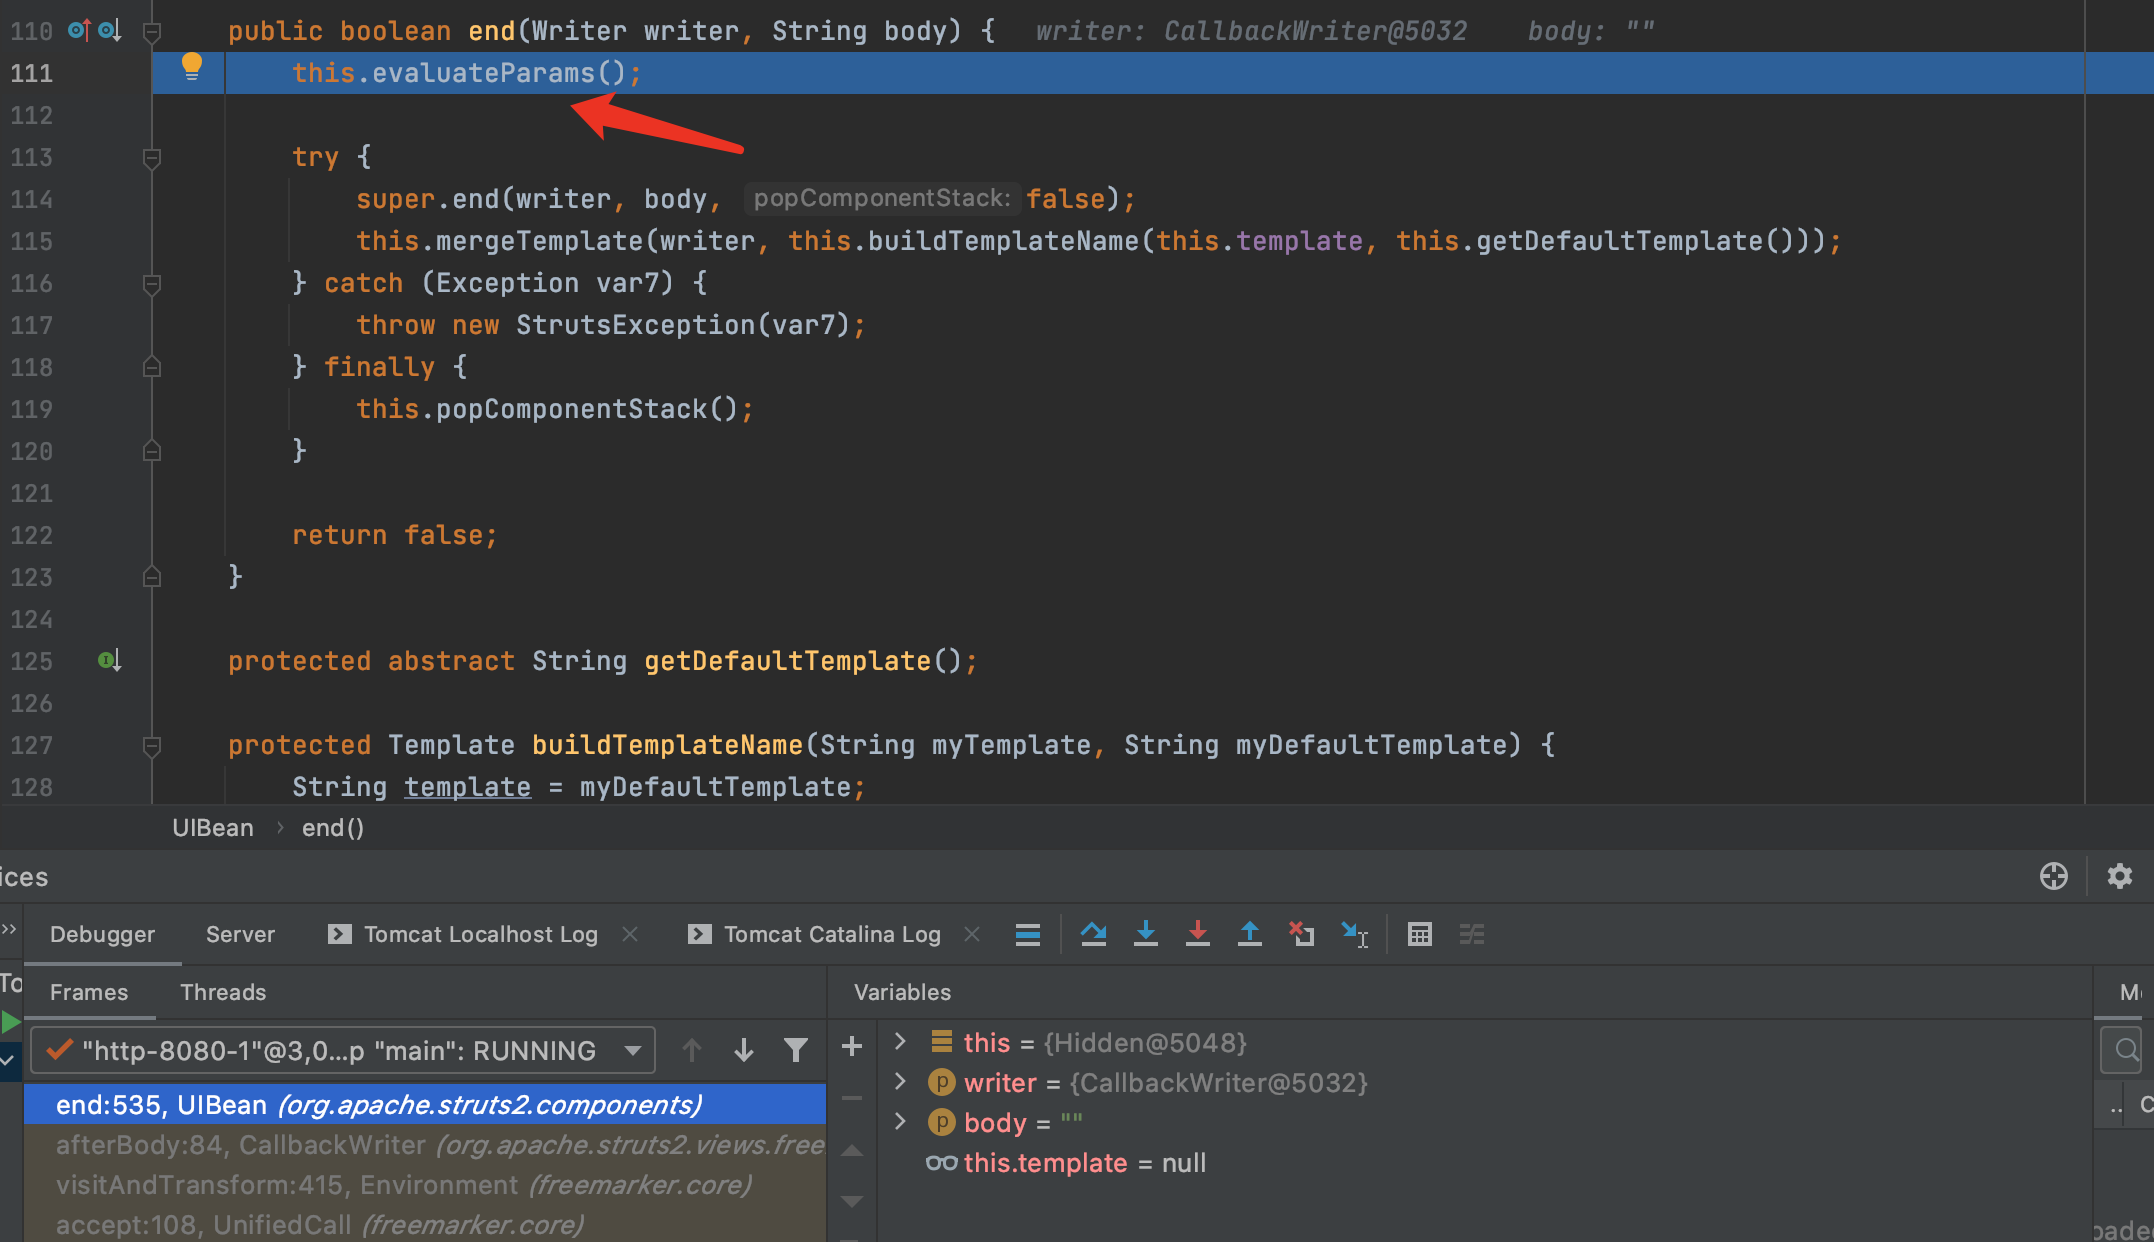
Task: Click line number 111 in the gutter
Action: coord(32,73)
